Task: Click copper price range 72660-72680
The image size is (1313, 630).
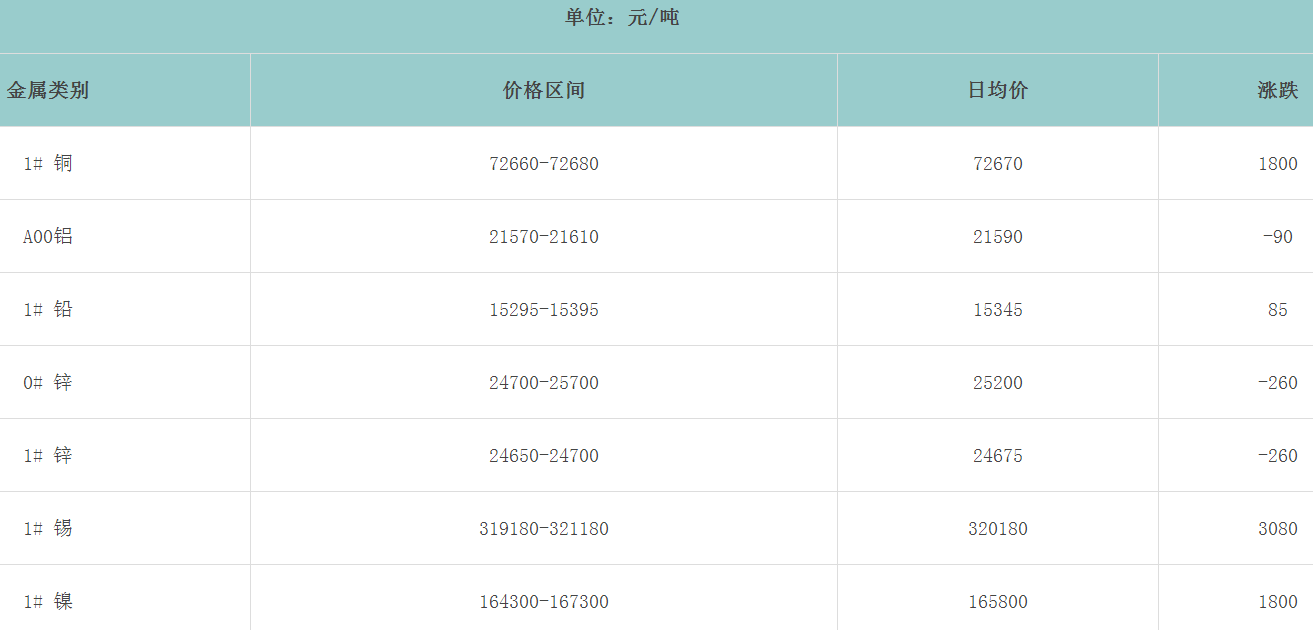Action: click(543, 164)
